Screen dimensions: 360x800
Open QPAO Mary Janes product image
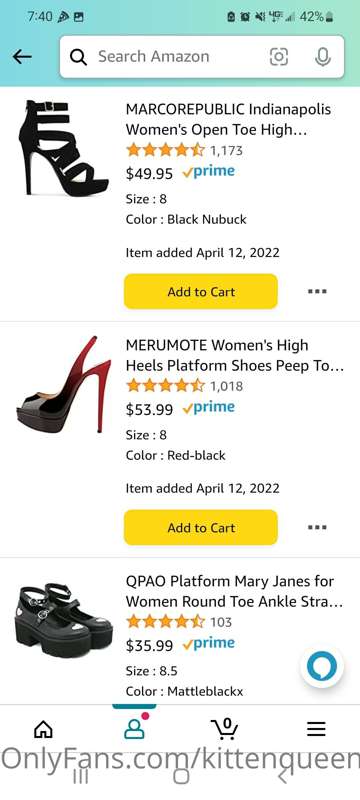[x=64, y=620]
